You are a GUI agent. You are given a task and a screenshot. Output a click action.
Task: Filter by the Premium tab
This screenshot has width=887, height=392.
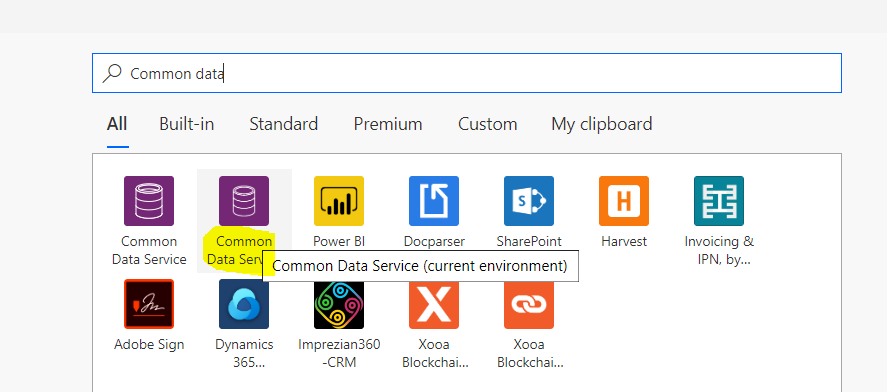point(388,124)
